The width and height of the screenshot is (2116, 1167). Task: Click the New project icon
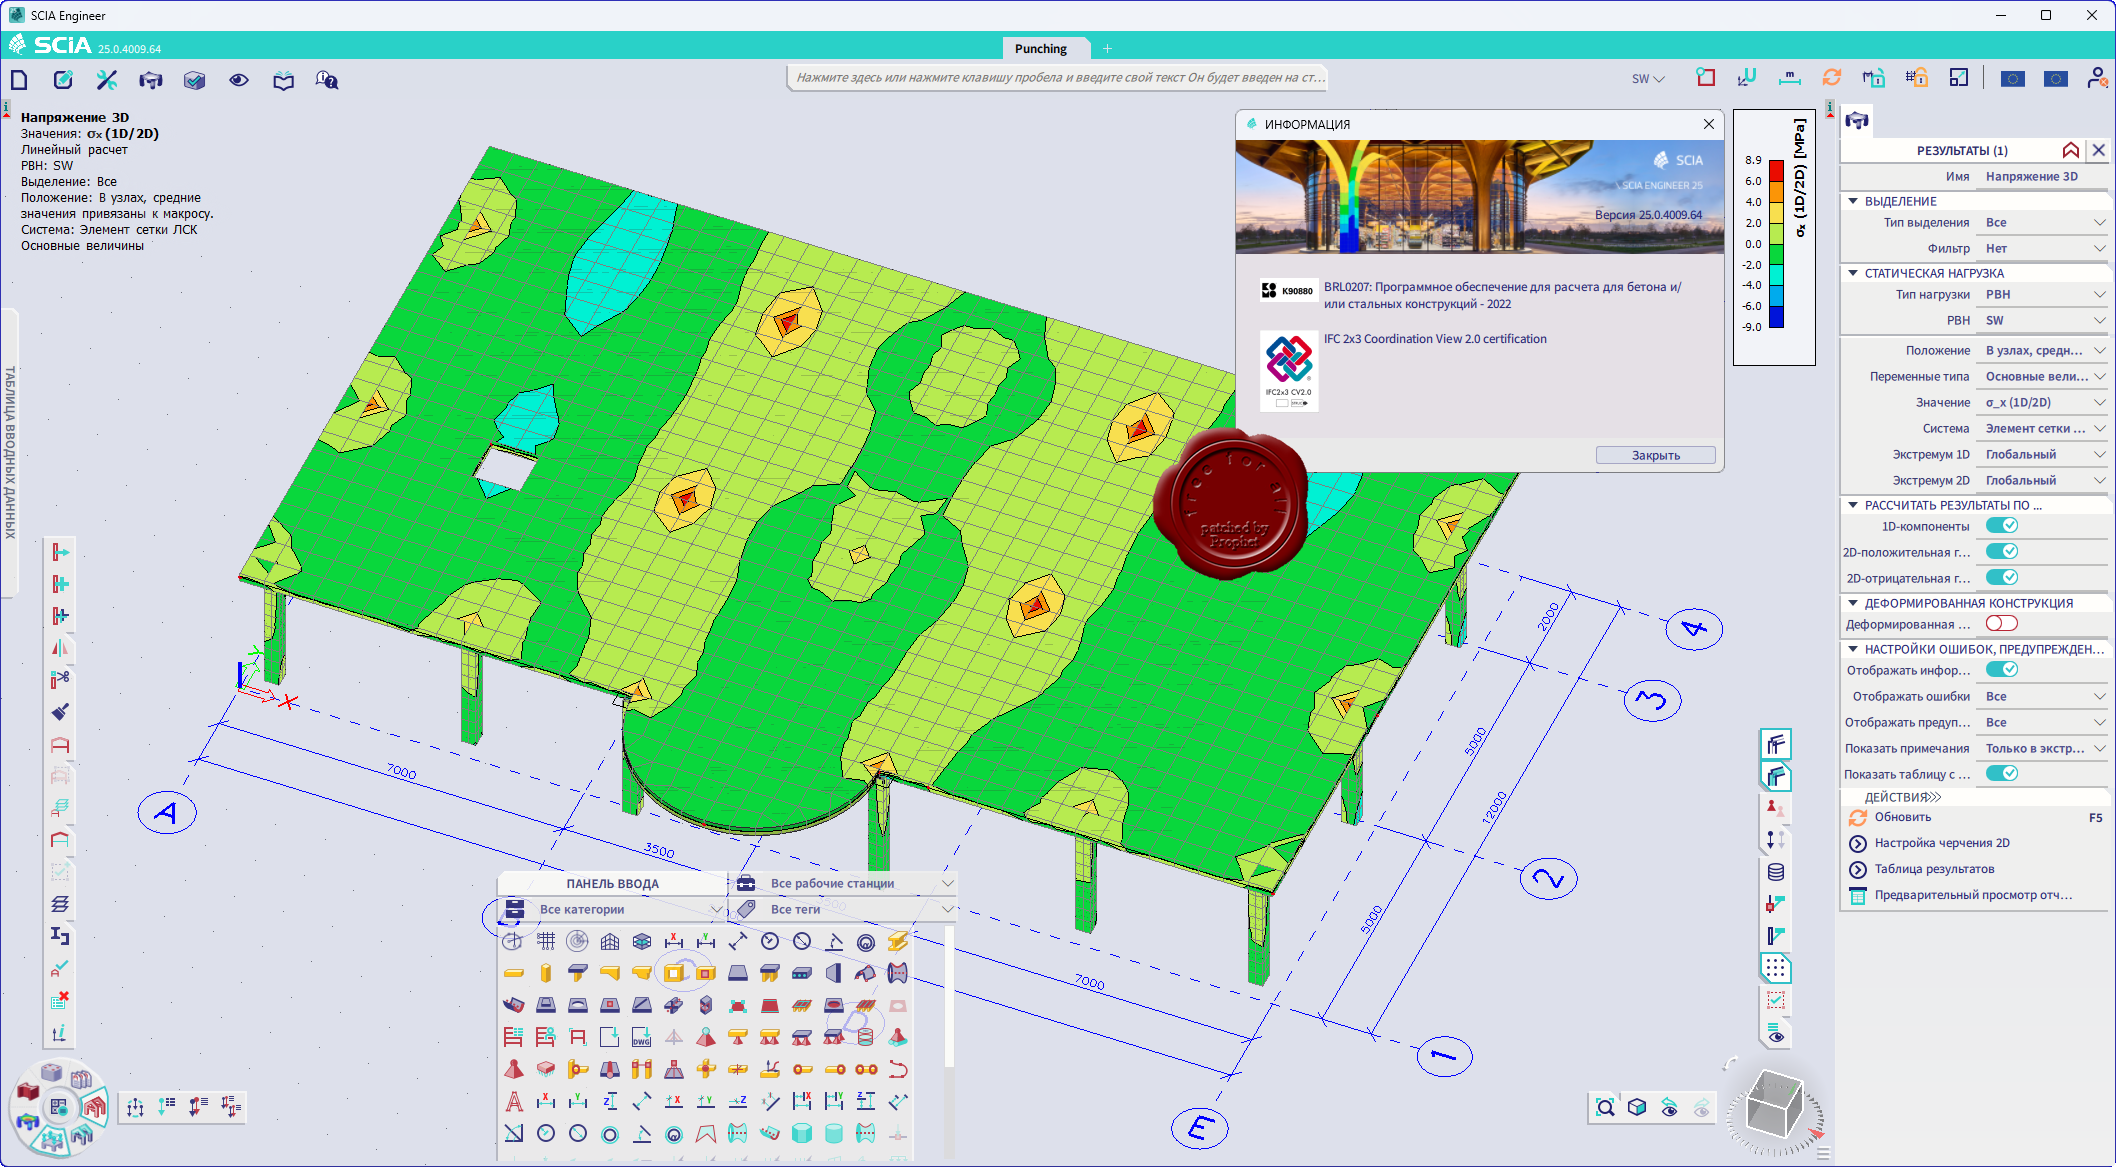click(x=19, y=80)
